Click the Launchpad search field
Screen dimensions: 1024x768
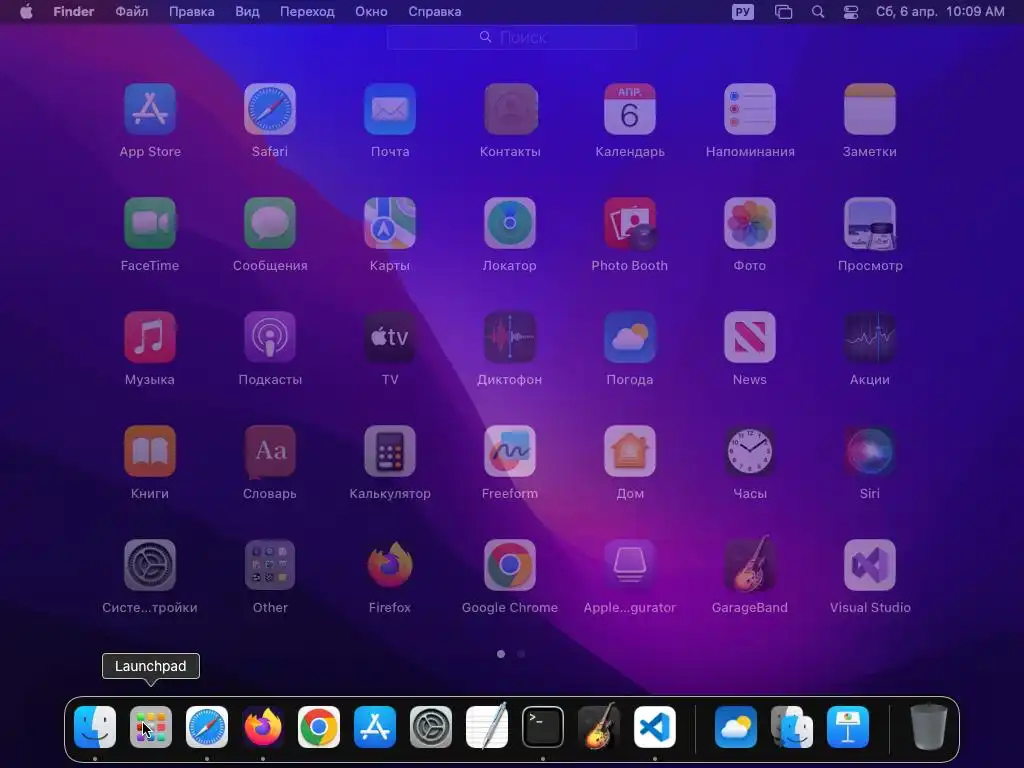tap(512, 37)
